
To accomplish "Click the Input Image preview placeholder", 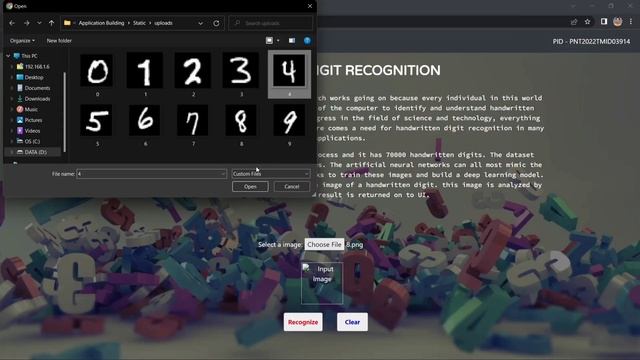I will point(322,283).
